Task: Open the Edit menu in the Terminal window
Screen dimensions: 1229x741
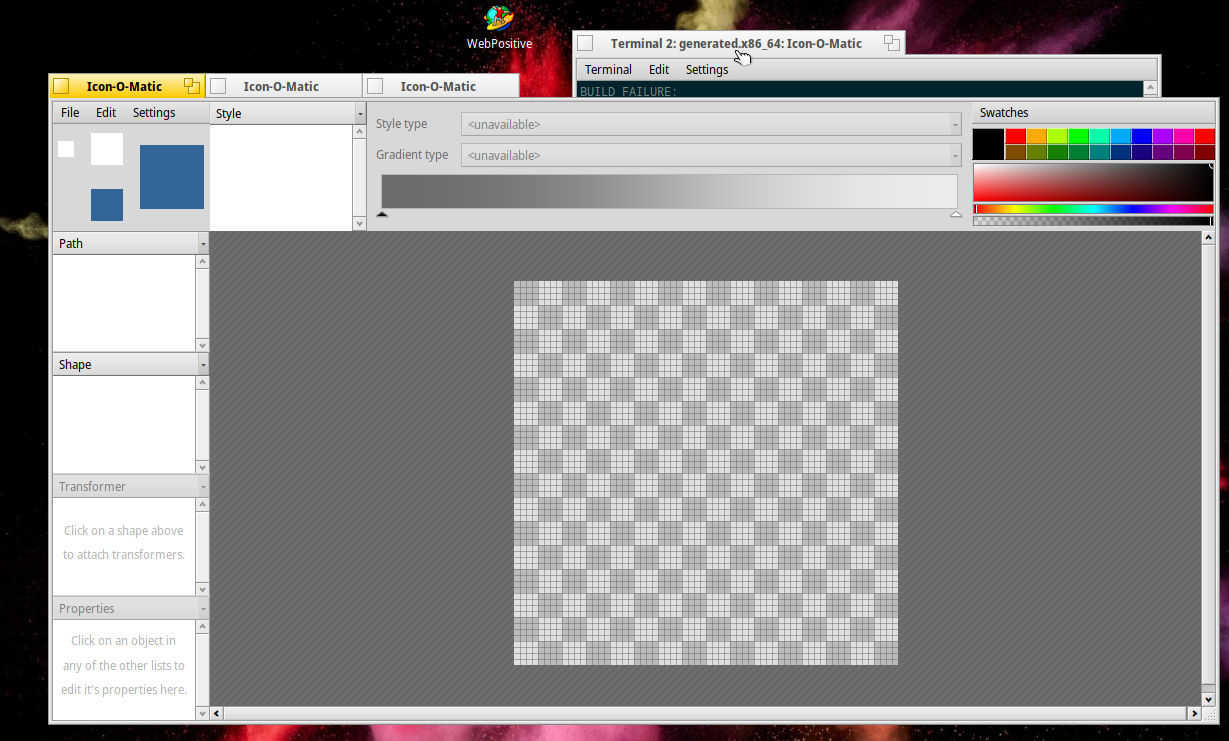Action: click(659, 69)
